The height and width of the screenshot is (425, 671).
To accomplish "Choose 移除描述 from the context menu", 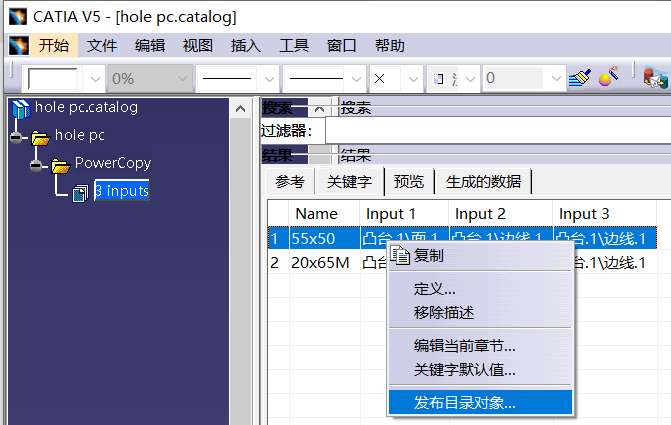I will (480, 313).
